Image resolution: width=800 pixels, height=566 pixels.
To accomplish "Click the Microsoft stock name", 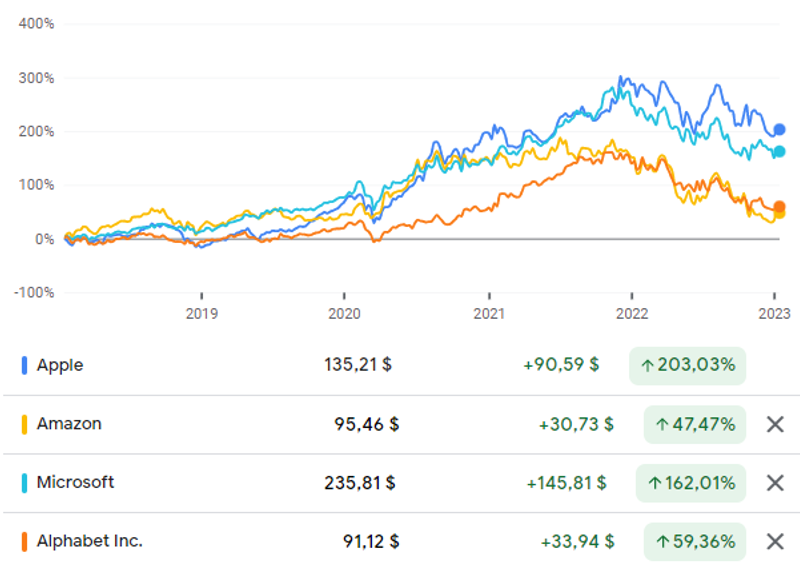I will pyautogui.click(x=75, y=482).
